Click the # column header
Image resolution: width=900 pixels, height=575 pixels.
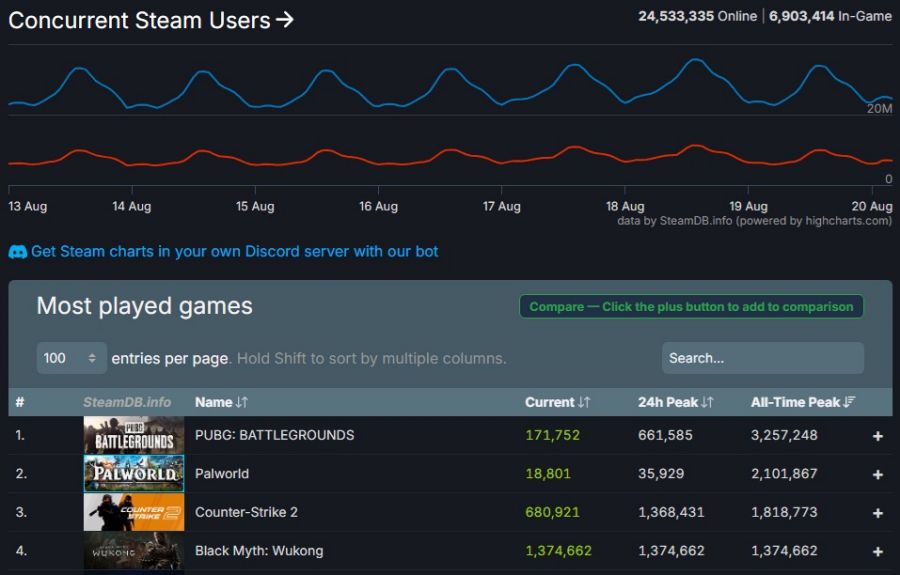20,402
